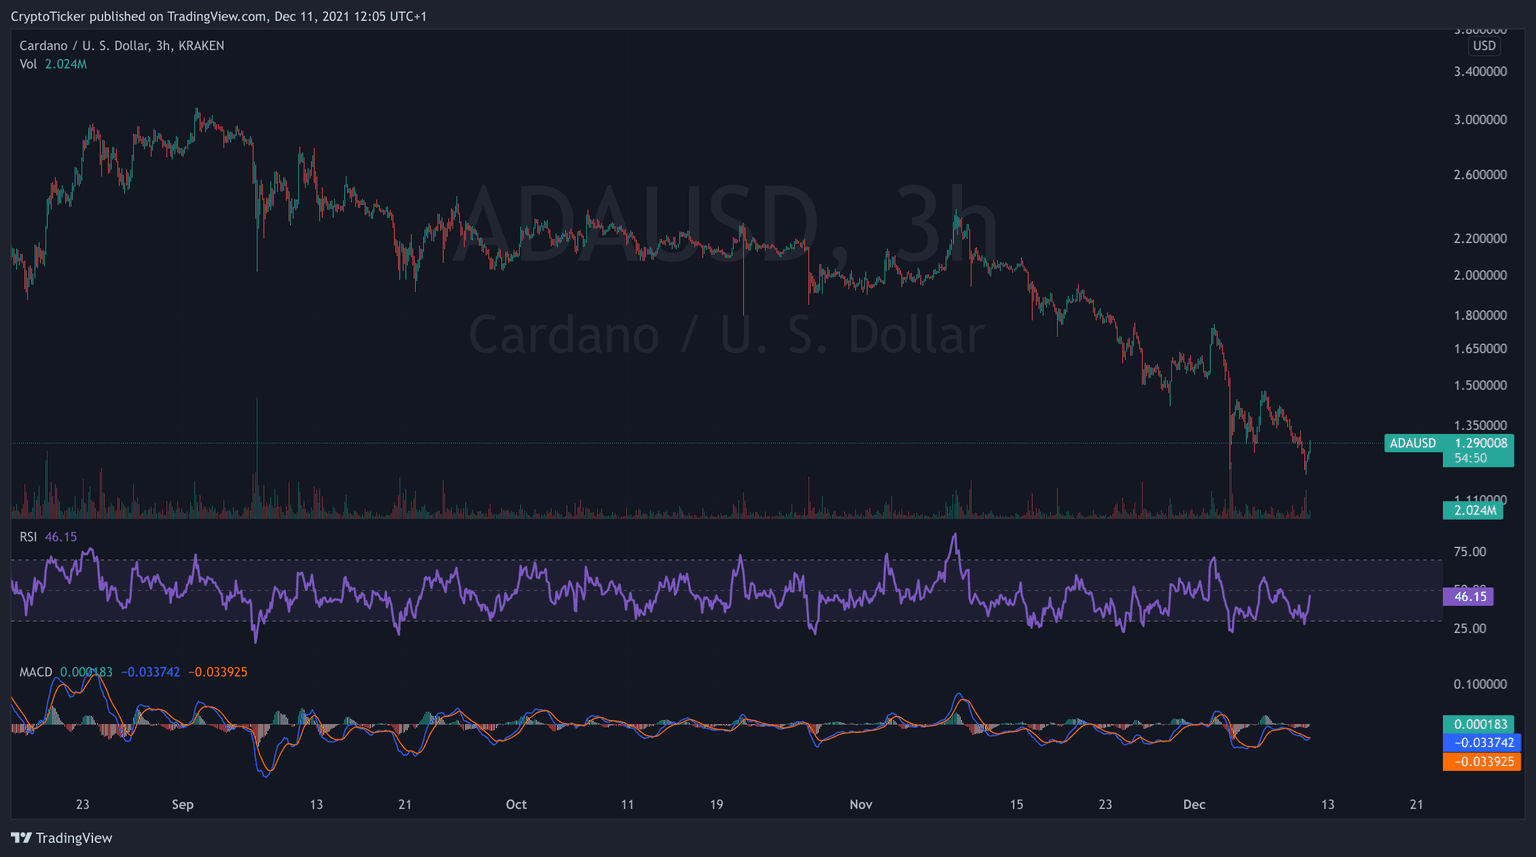The height and width of the screenshot is (857, 1536).
Task: Click the purple RSI 46.15 value tag
Action: [1469, 596]
